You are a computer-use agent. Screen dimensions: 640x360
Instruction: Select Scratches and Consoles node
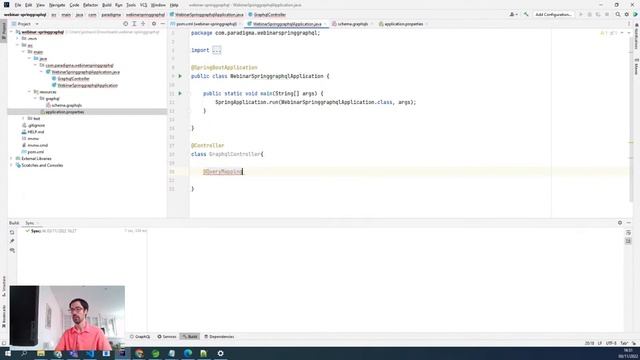pos(42,165)
